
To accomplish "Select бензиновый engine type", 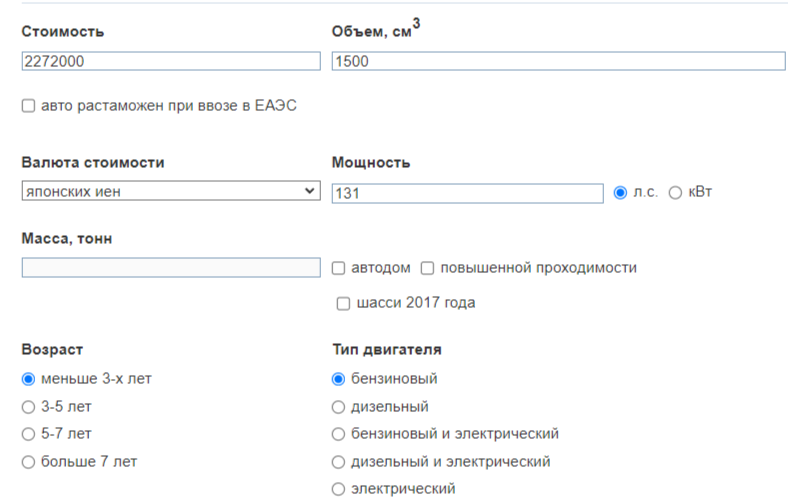I will coord(339,379).
